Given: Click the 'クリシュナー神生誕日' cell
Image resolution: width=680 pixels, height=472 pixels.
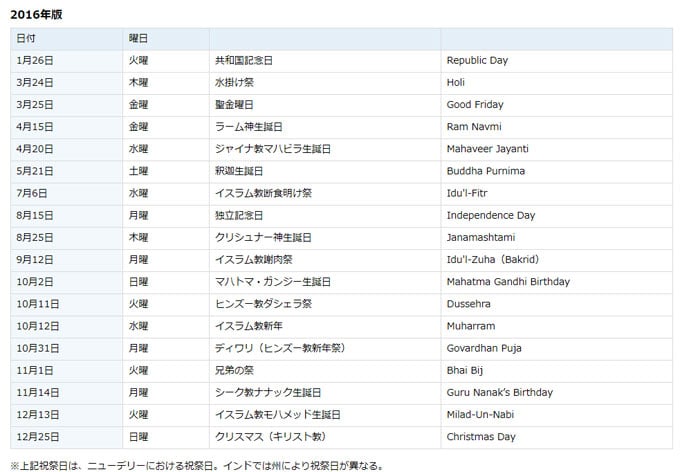Looking at the screenshot, I should (325, 238).
